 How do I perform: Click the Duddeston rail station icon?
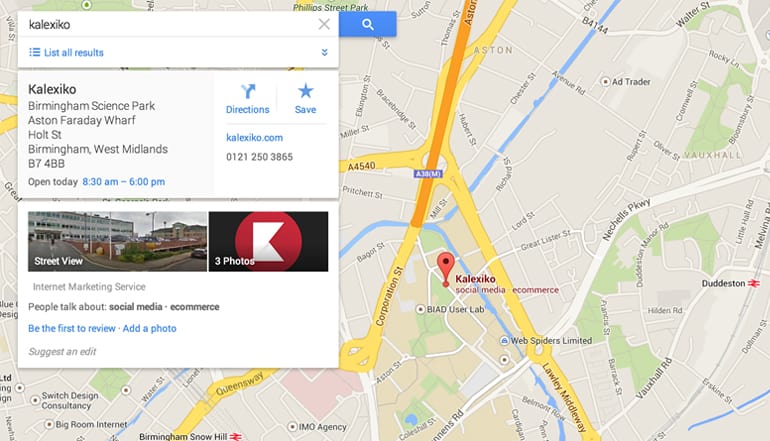coord(753,283)
